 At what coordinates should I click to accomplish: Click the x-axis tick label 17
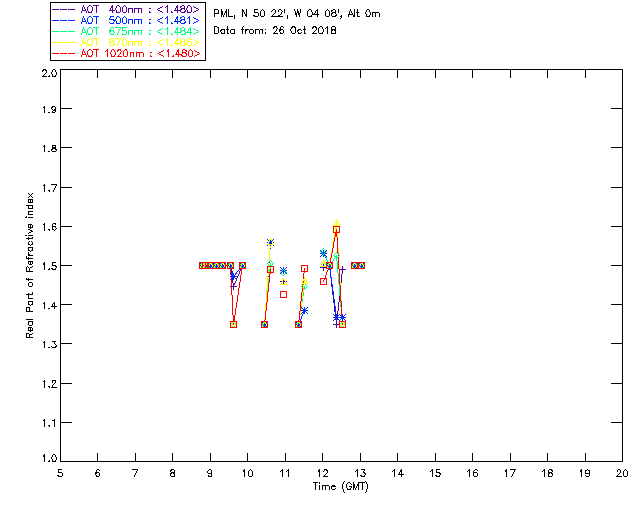pos(510,473)
